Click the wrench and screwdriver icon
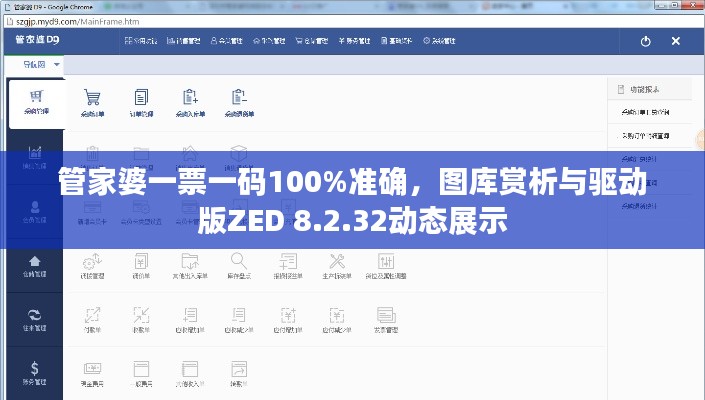Screen dimensions: 705x400 click(336, 262)
